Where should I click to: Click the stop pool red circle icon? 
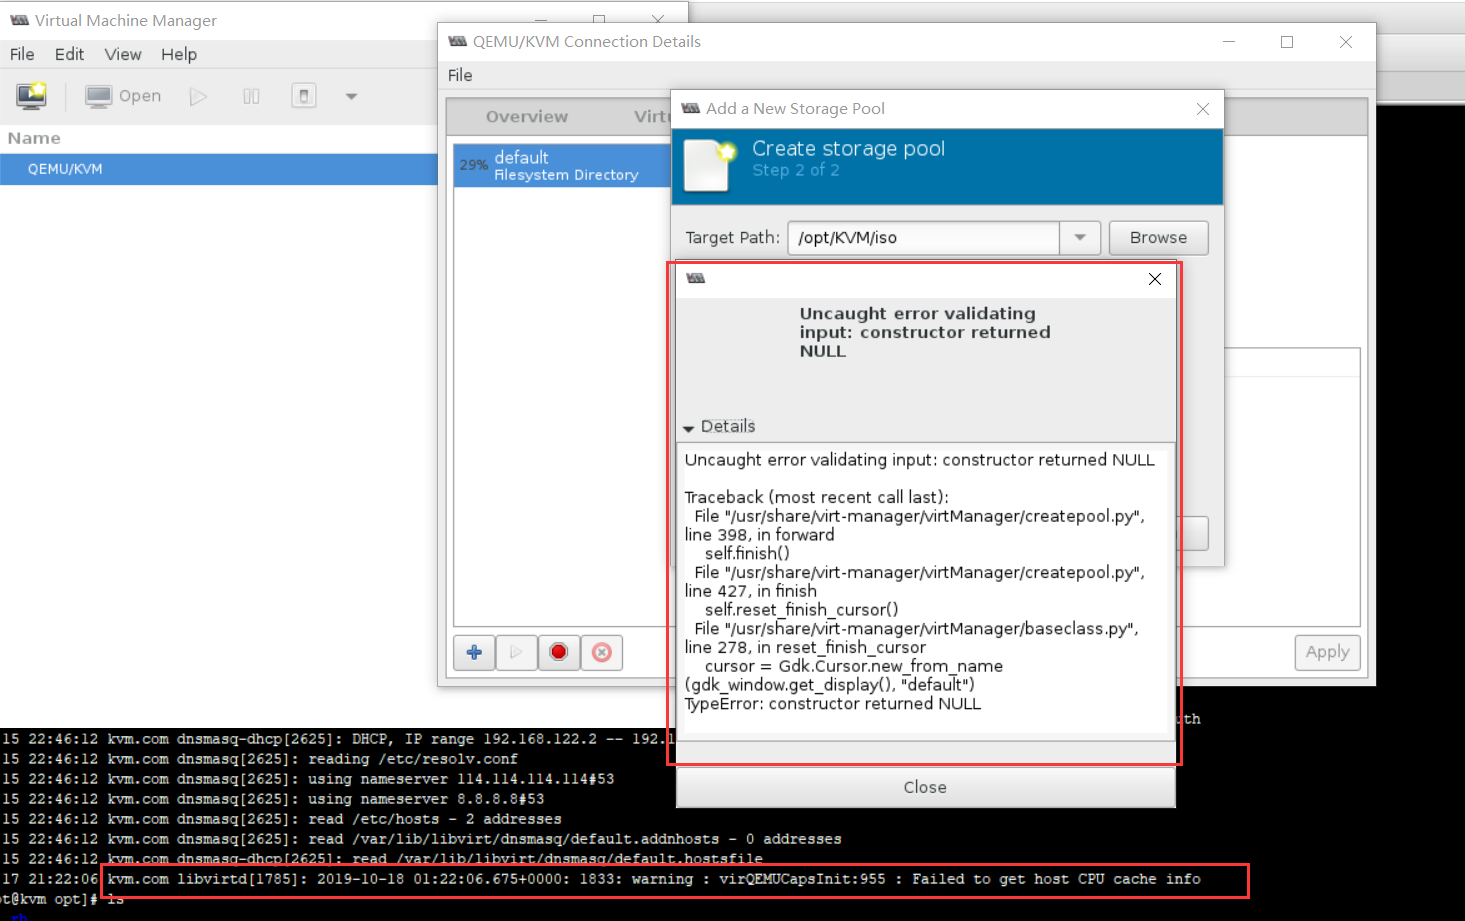[x=559, y=652]
